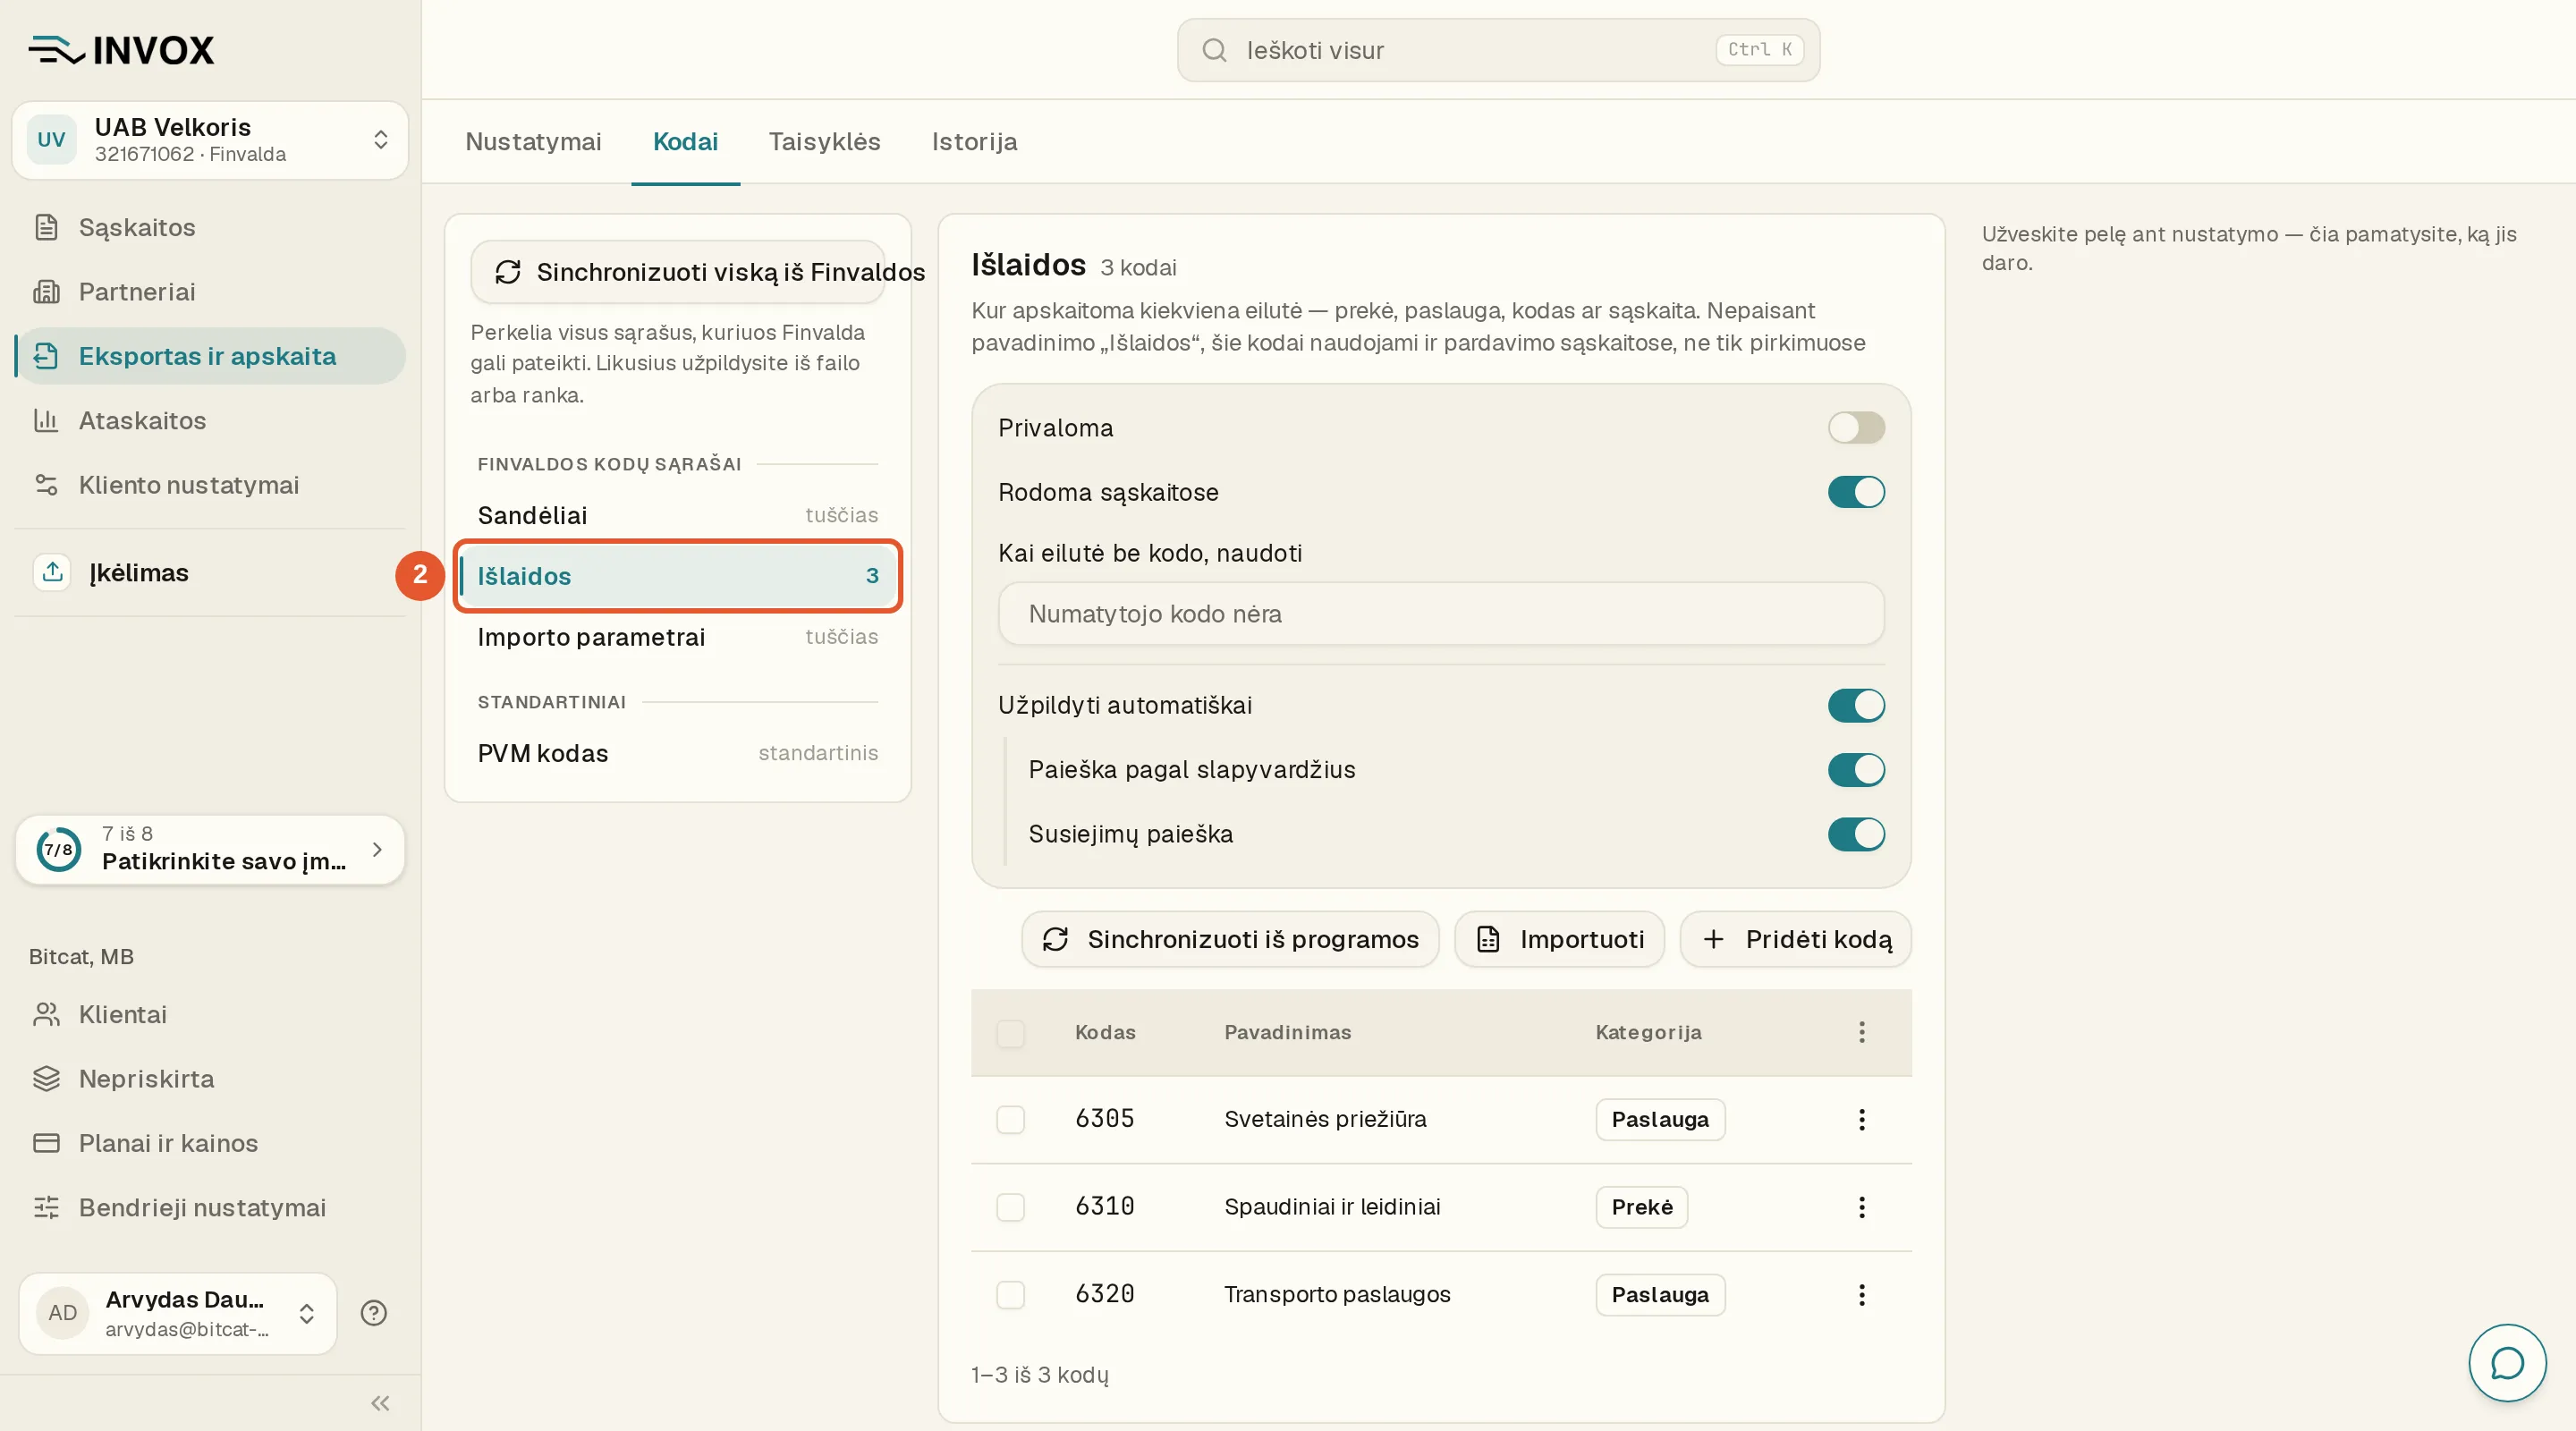
Task: Toggle Paieška pagal slapyvardžius off
Action: pyautogui.click(x=1856, y=769)
